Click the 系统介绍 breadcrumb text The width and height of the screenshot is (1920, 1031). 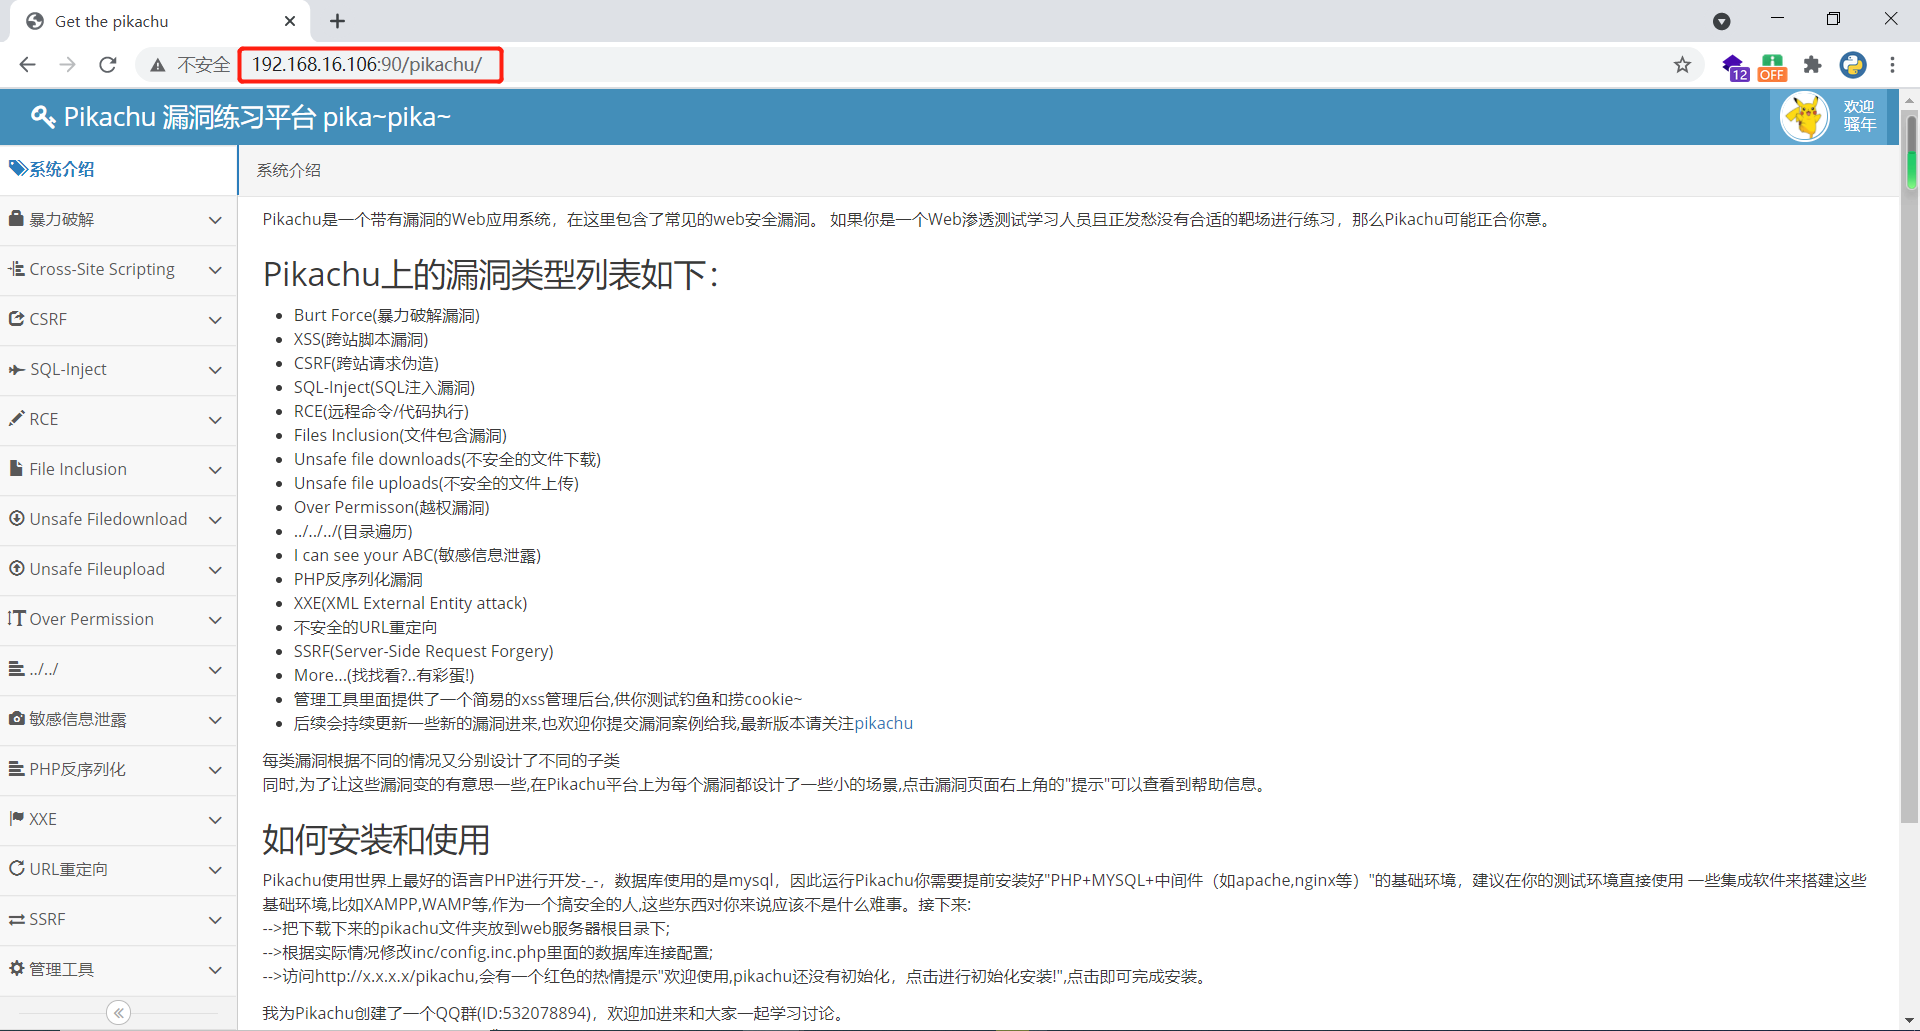[x=288, y=170]
